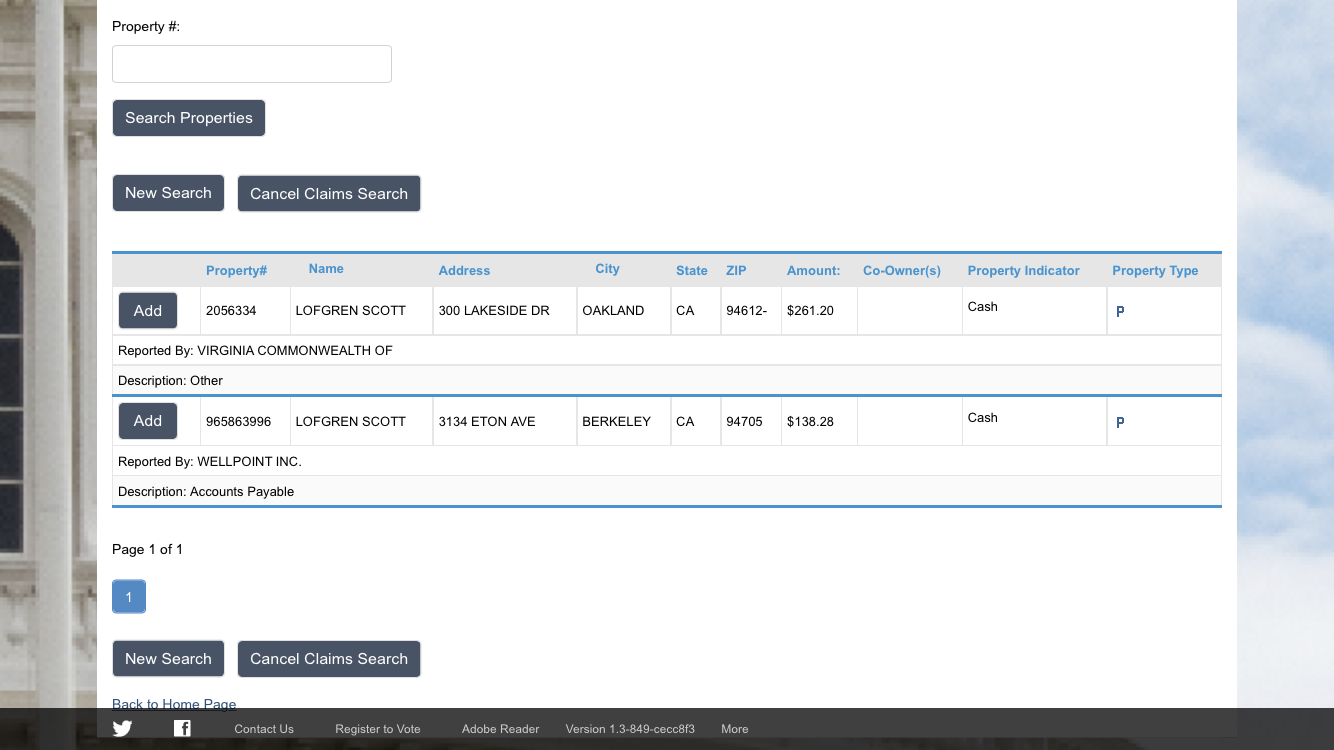
Task: Click the lower Cancel Claims Search button
Action: pyautogui.click(x=329, y=659)
